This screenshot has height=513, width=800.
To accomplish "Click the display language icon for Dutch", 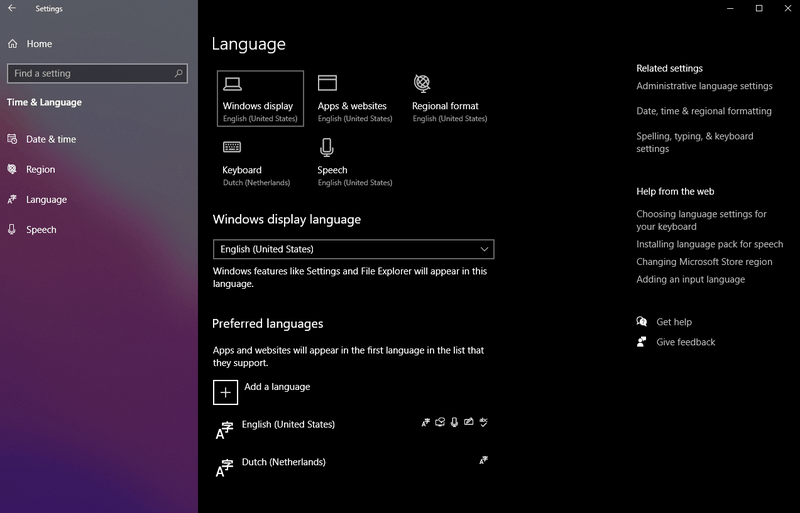I will click(483, 460).
